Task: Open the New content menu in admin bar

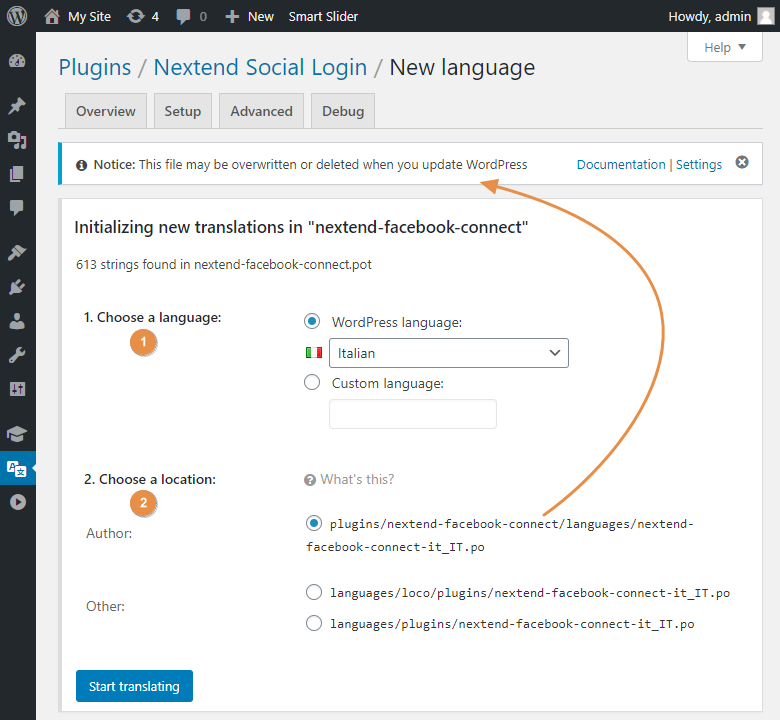Action: (249, 16)
